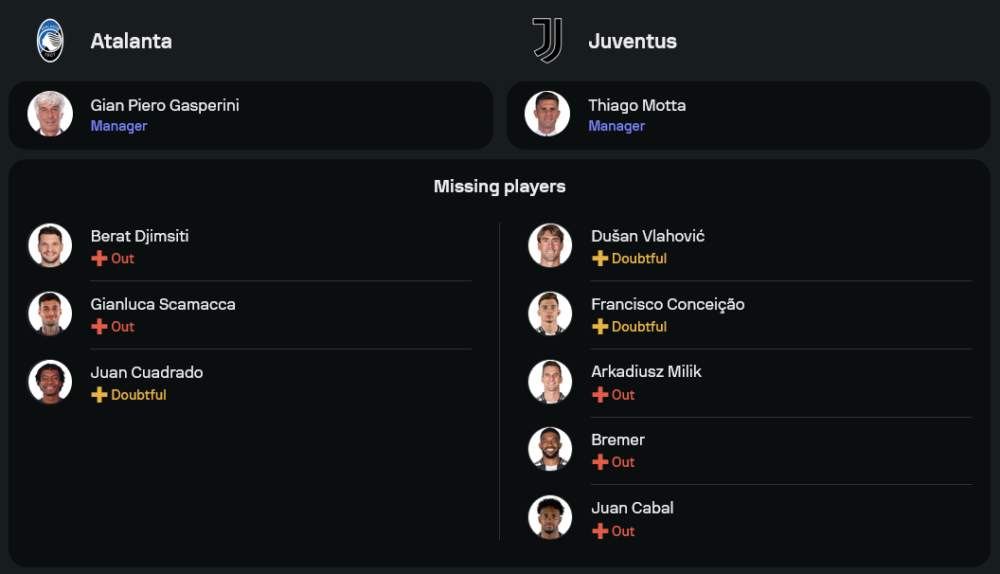Open the Dušan Vlahović player name
Screen dimensions: 1000x574
(648, 236)
